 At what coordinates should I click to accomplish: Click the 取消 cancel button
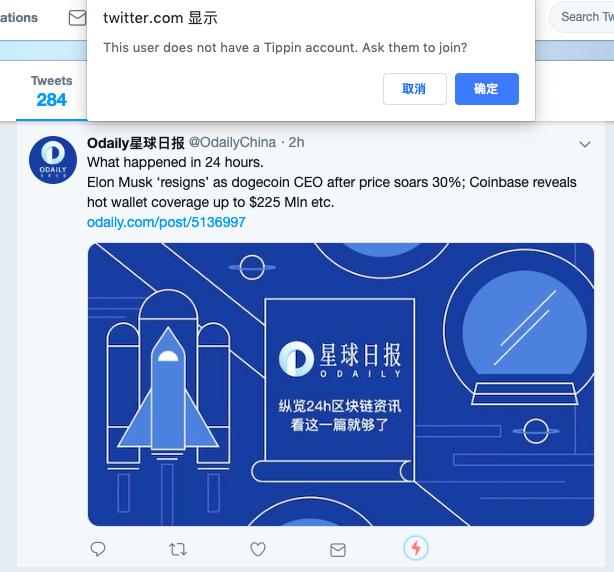(x=415, y=89)
